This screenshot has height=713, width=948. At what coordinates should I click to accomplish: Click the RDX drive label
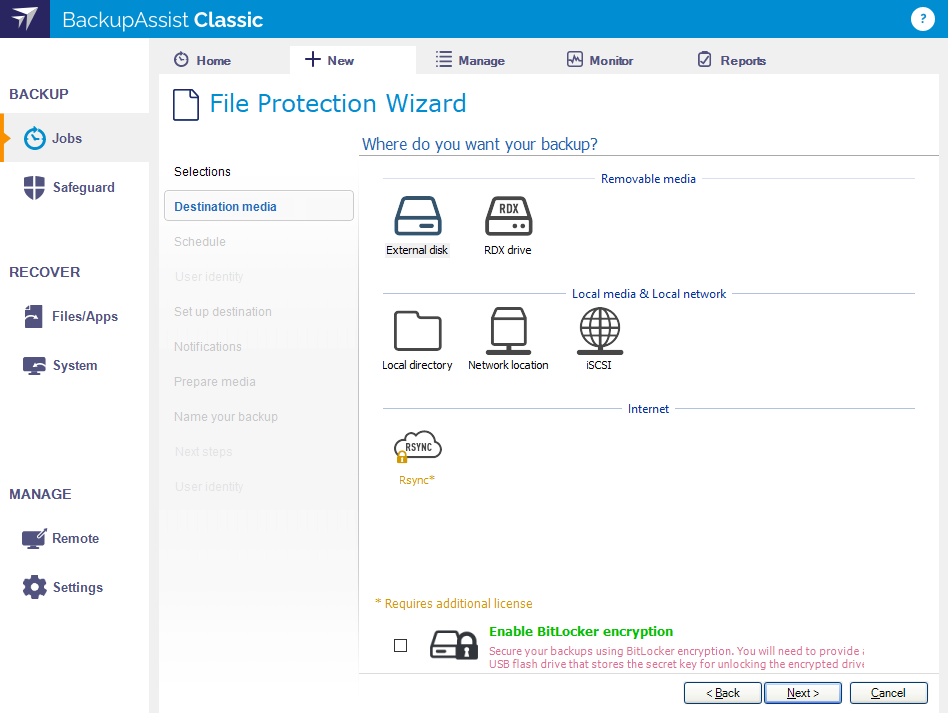pos(508,250)
